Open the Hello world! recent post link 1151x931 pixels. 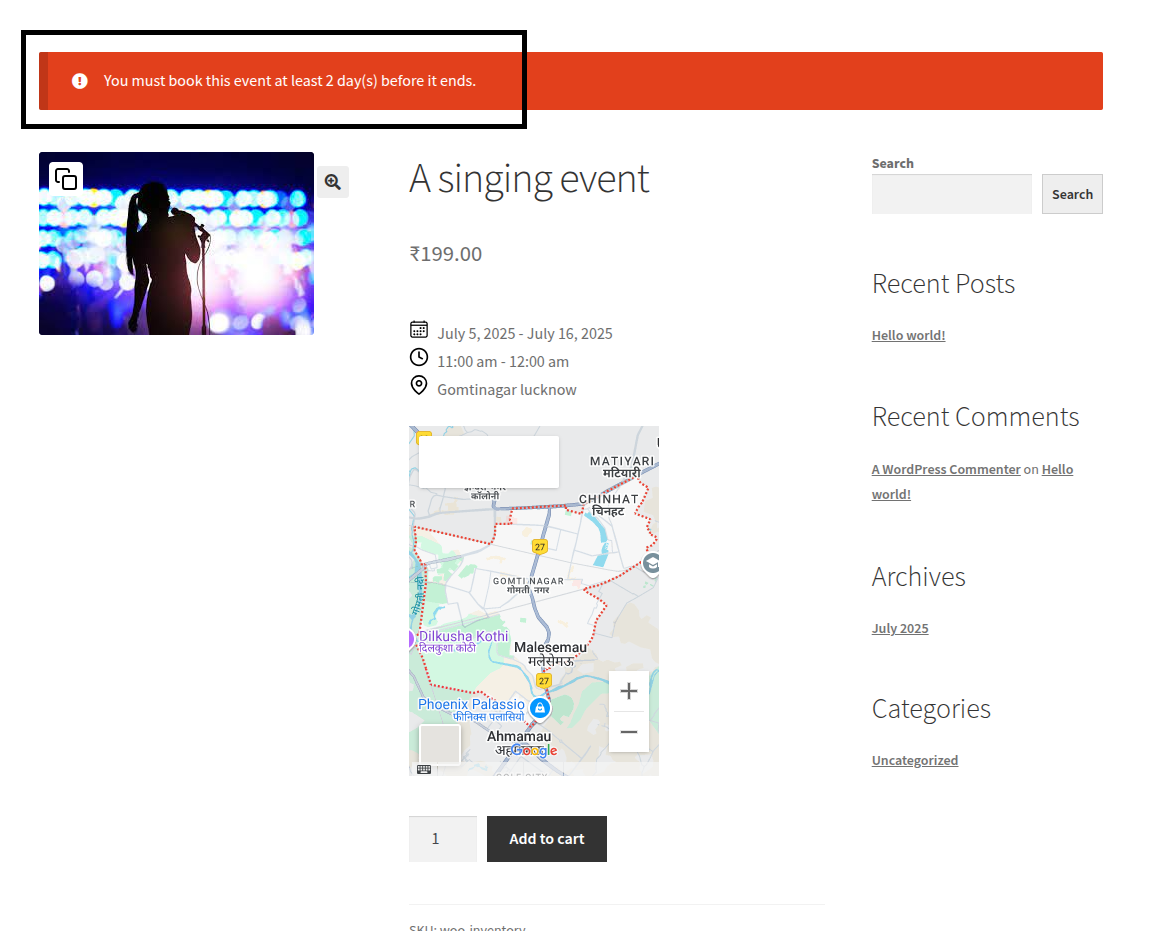[x=908, y=336]
